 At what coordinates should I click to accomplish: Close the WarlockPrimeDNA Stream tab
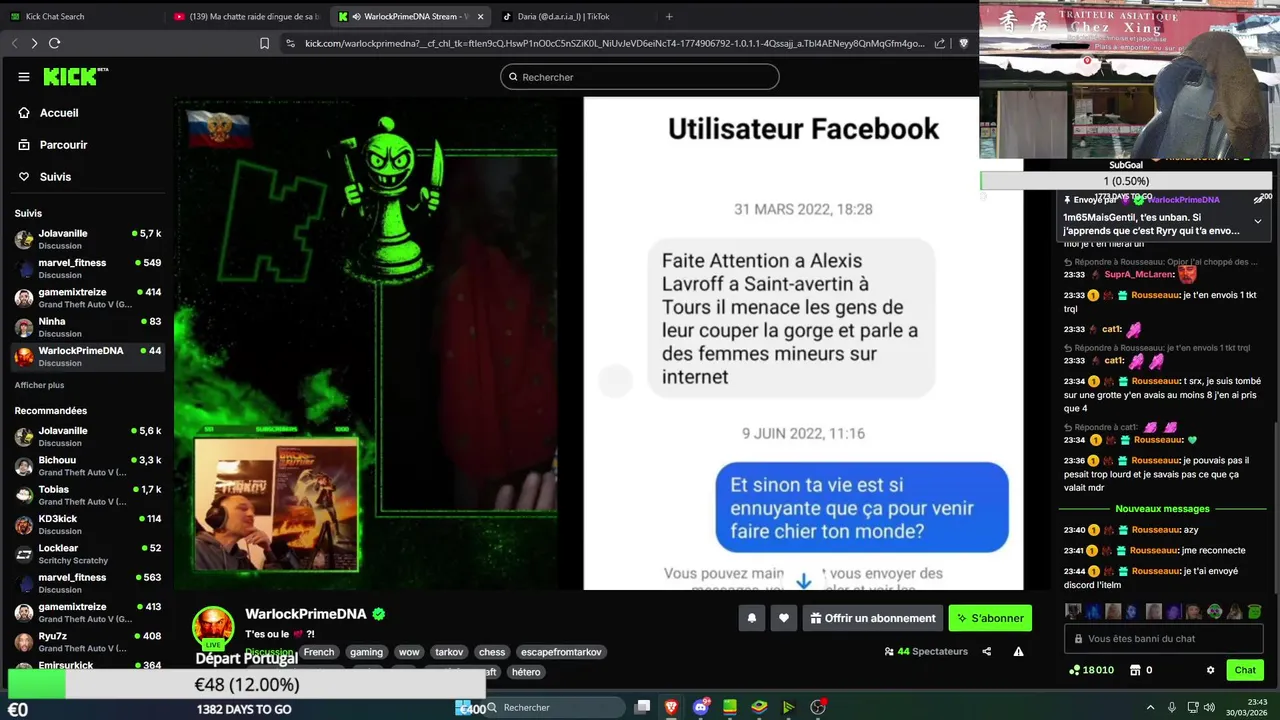[x=481, y=16]
